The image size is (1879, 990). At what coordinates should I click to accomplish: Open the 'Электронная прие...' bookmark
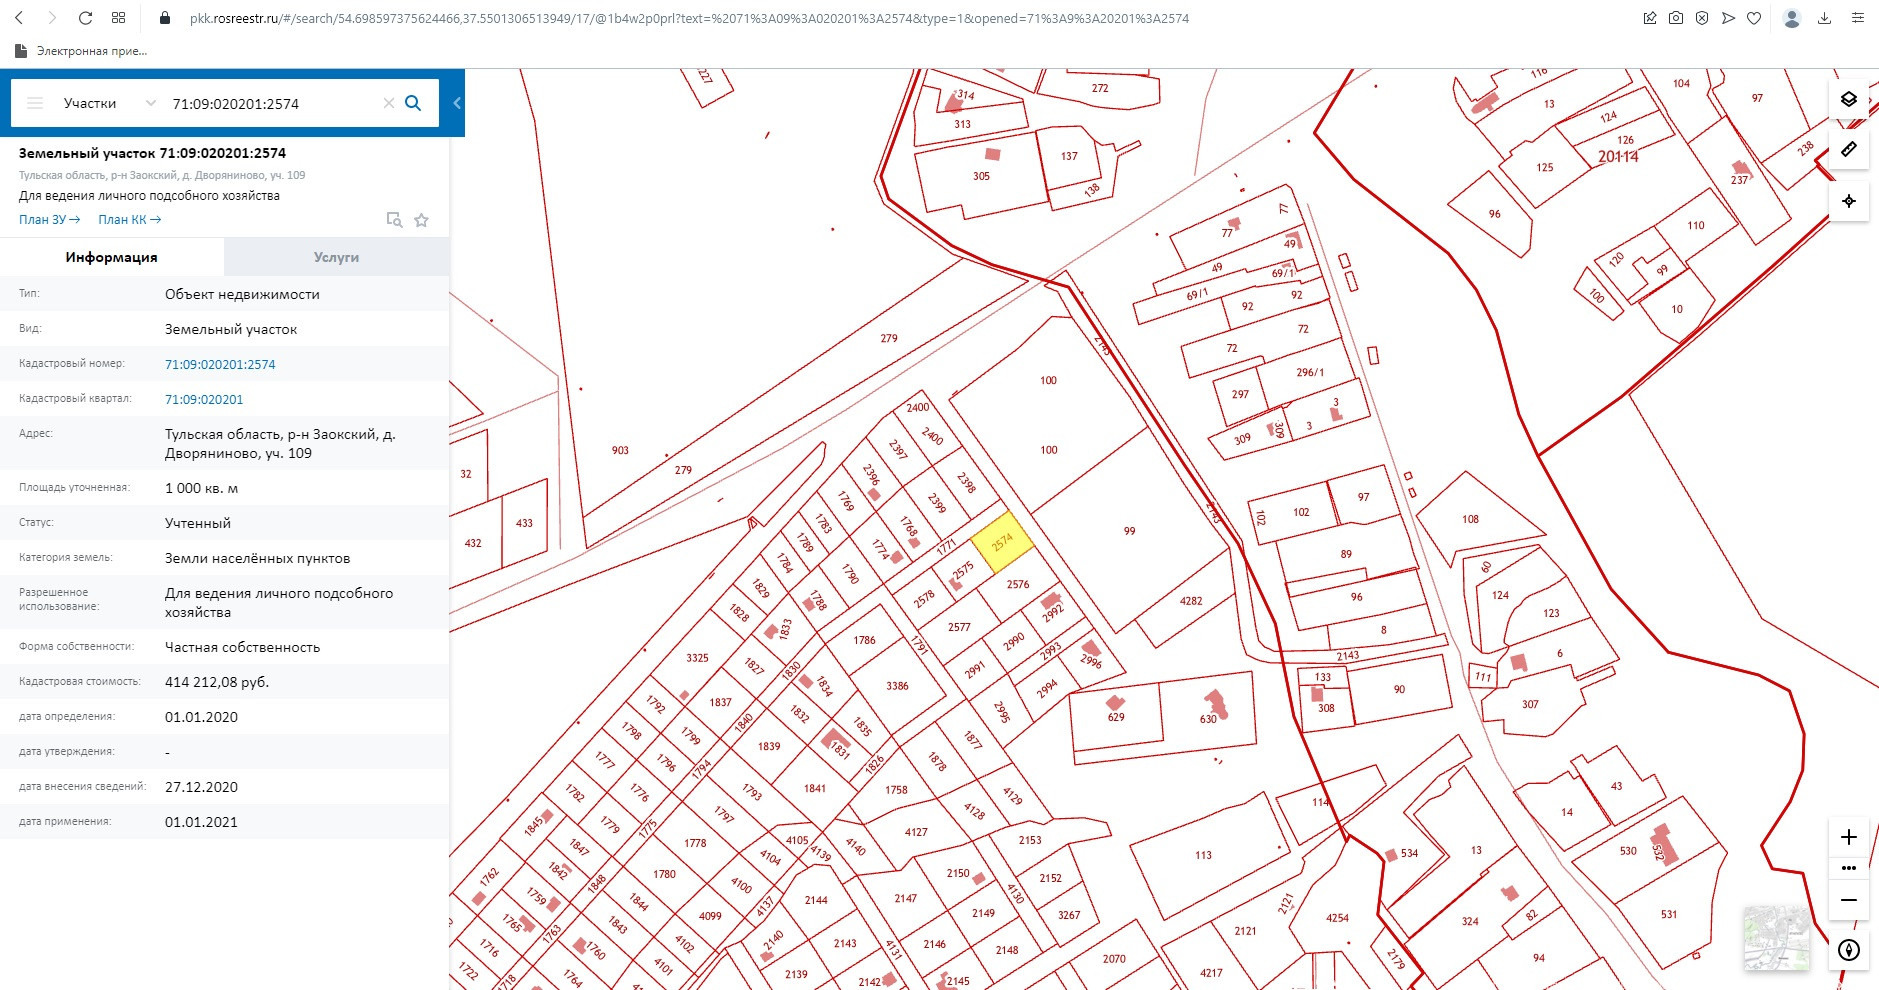pos(83,51)
